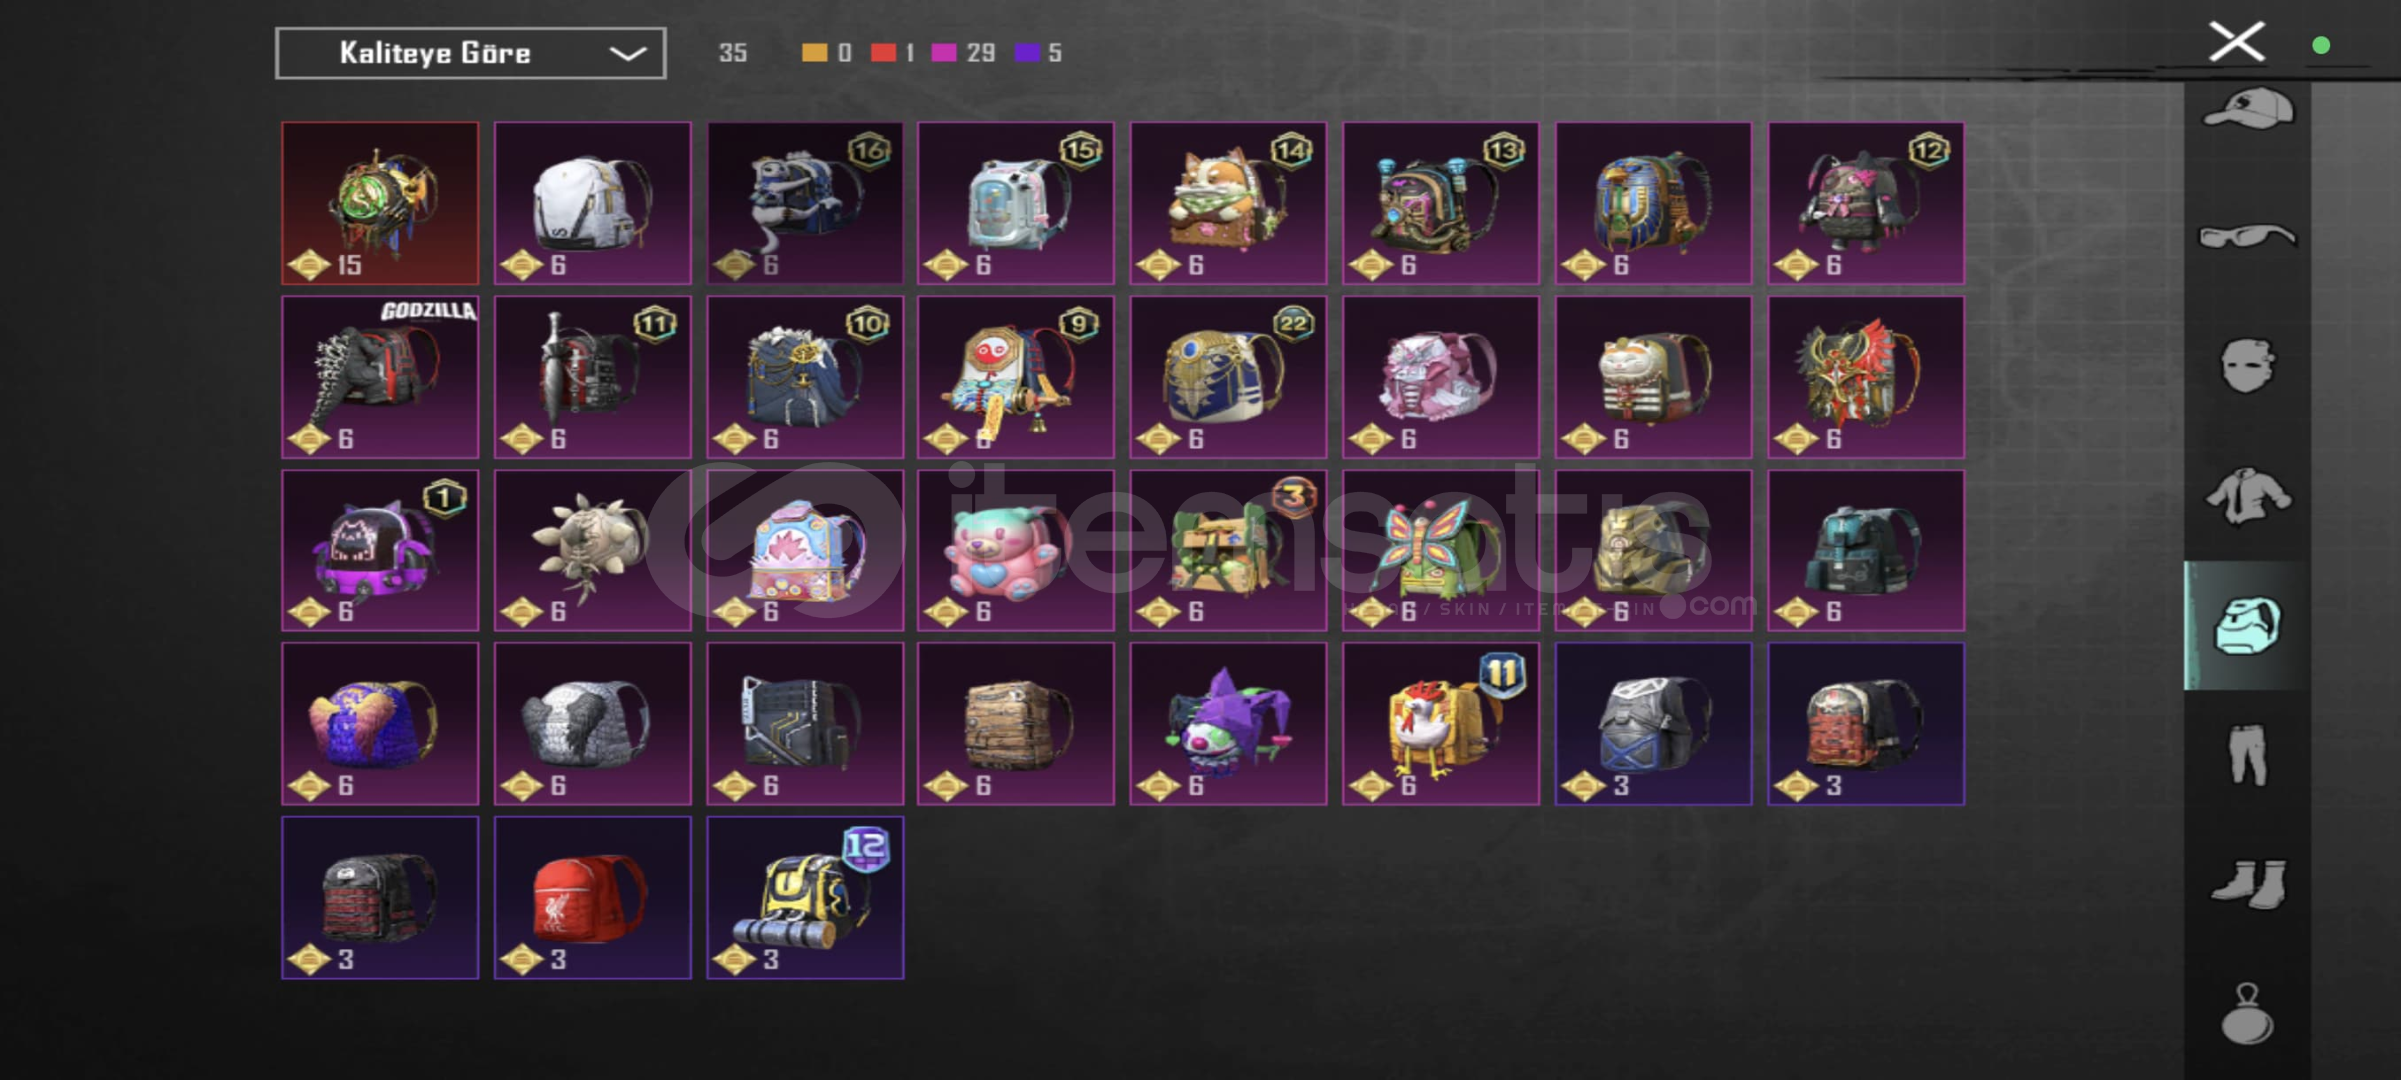Expand the Kaliteye Göre sort dropdown

point(471,53)
